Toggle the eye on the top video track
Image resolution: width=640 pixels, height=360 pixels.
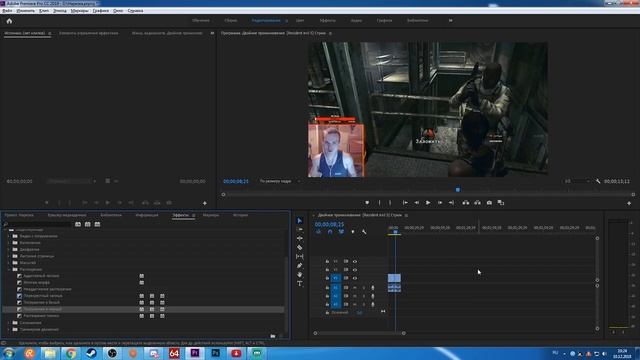pos(355,262)
